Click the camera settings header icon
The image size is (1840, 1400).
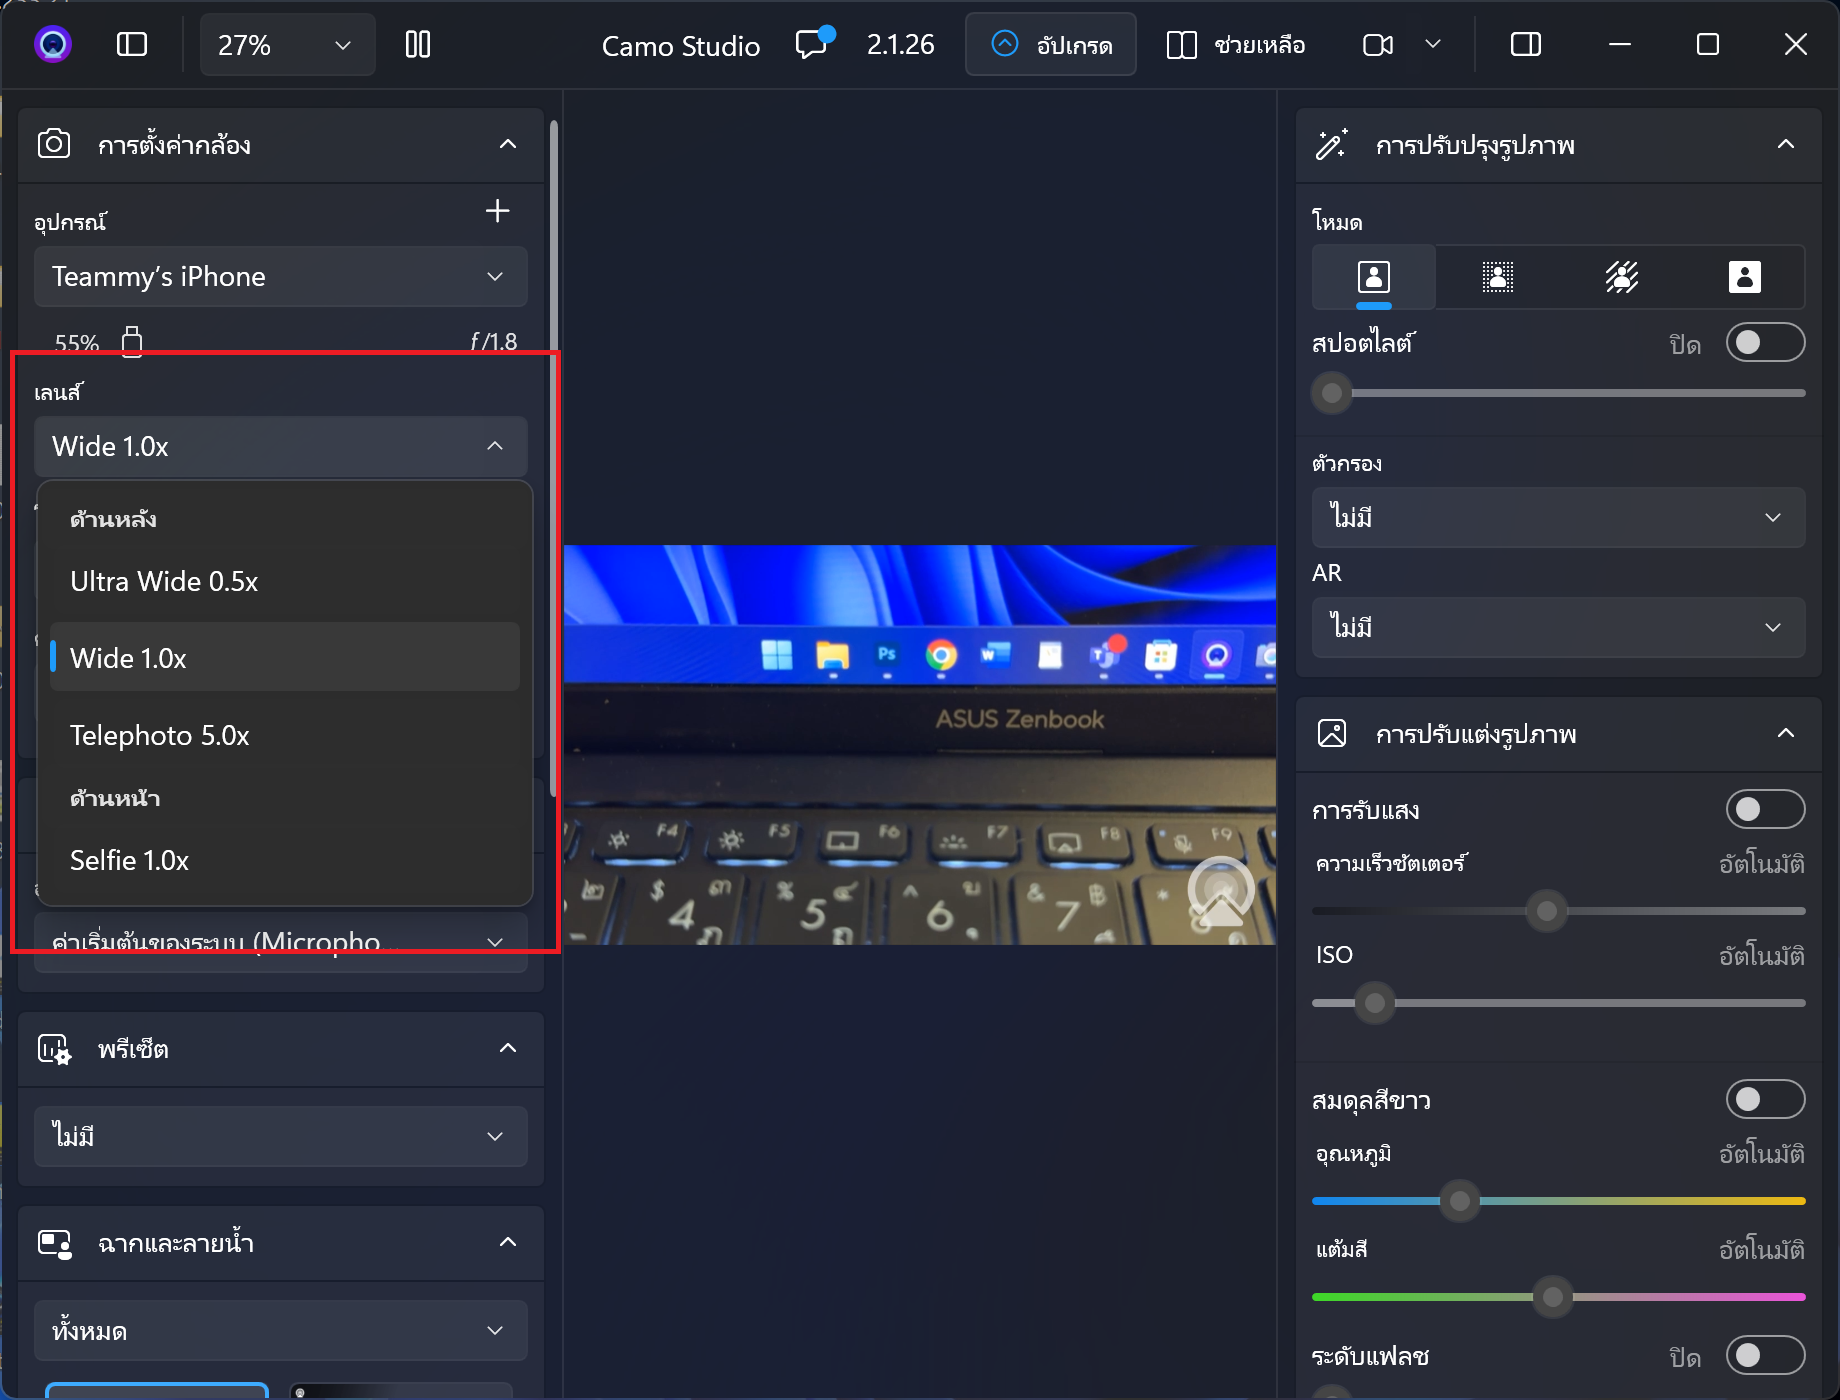point(54,144)
